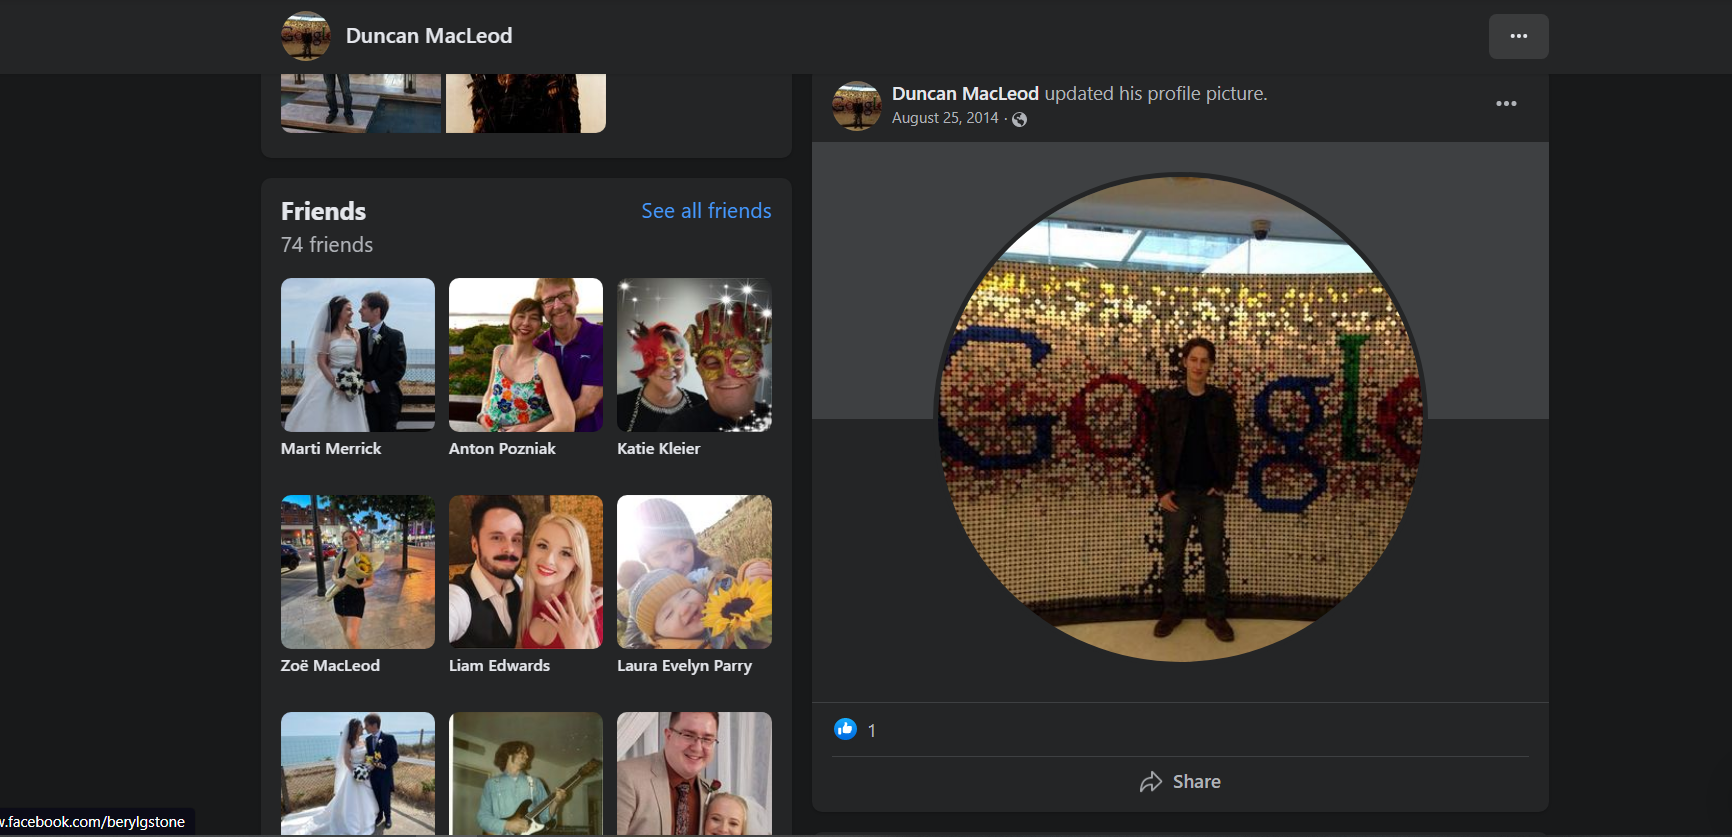Open Marti Merrick's profile name link
The width and height of the screenshot is (1732, 837).
[x=331, y=448]
